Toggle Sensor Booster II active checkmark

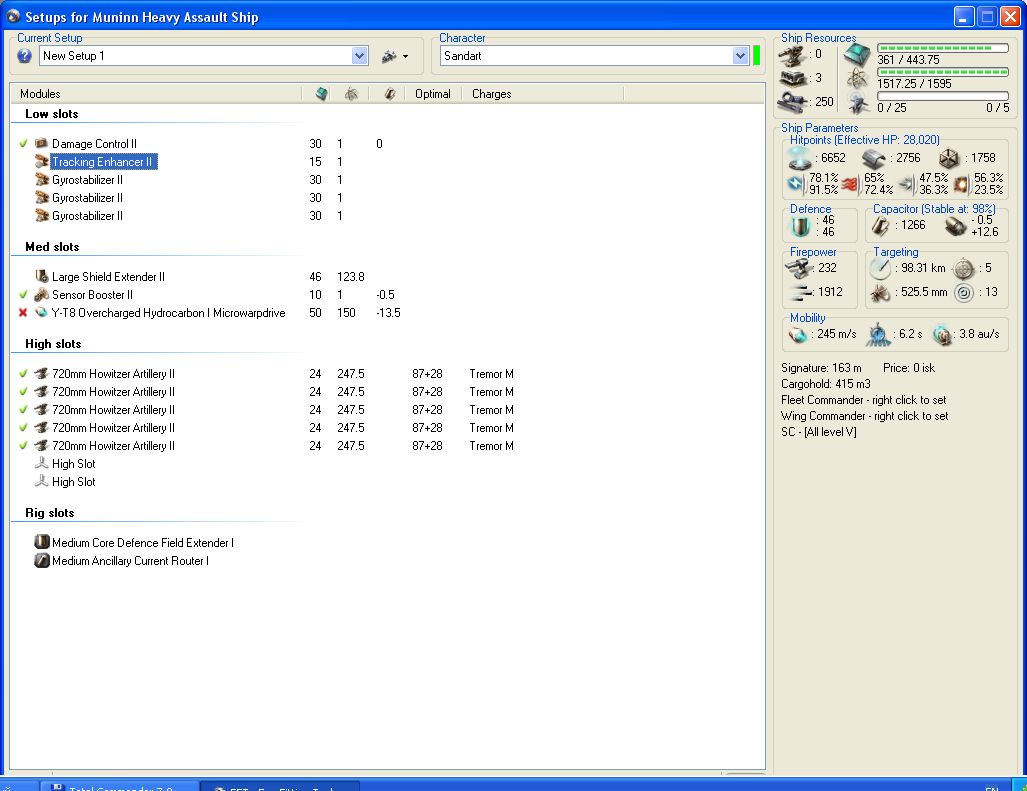(x=23, y=295)
